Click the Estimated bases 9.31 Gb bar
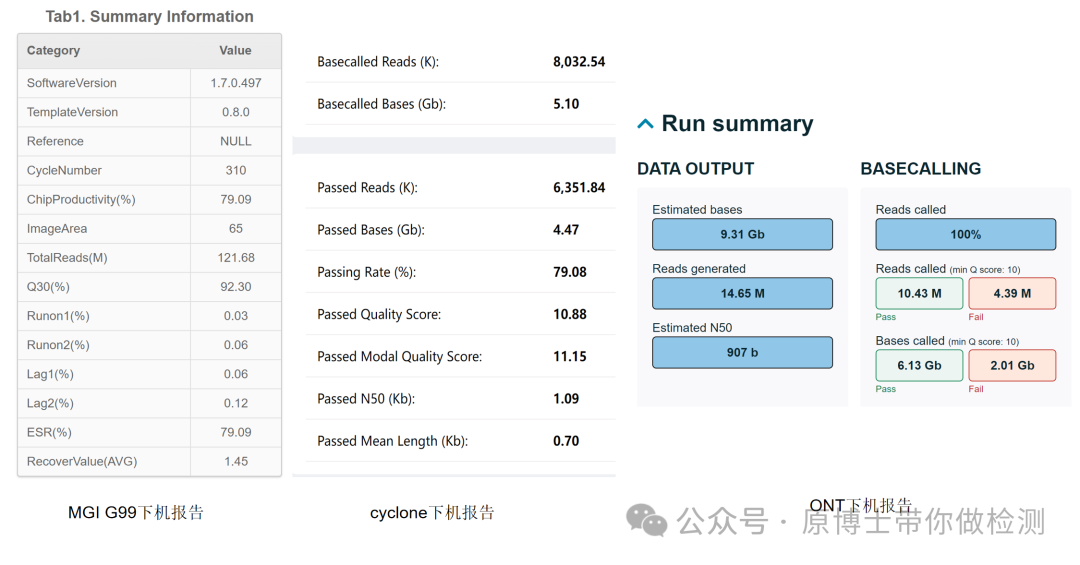Viewport: 1080px width, 565px height. point(742,234)
